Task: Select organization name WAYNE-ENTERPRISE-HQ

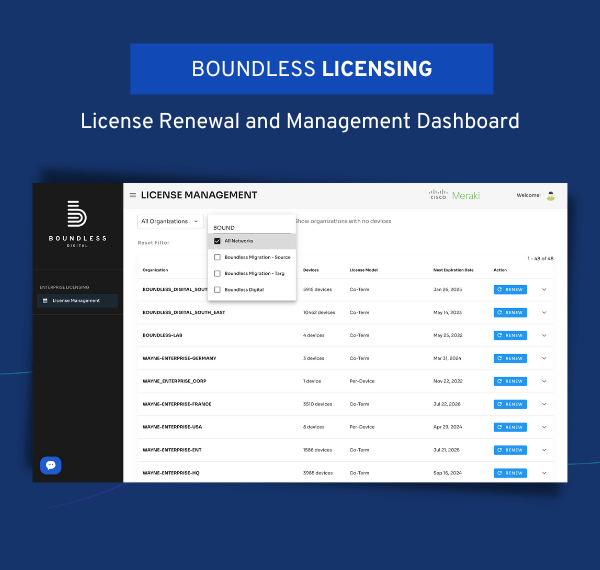Action: [x=171, y=473]
